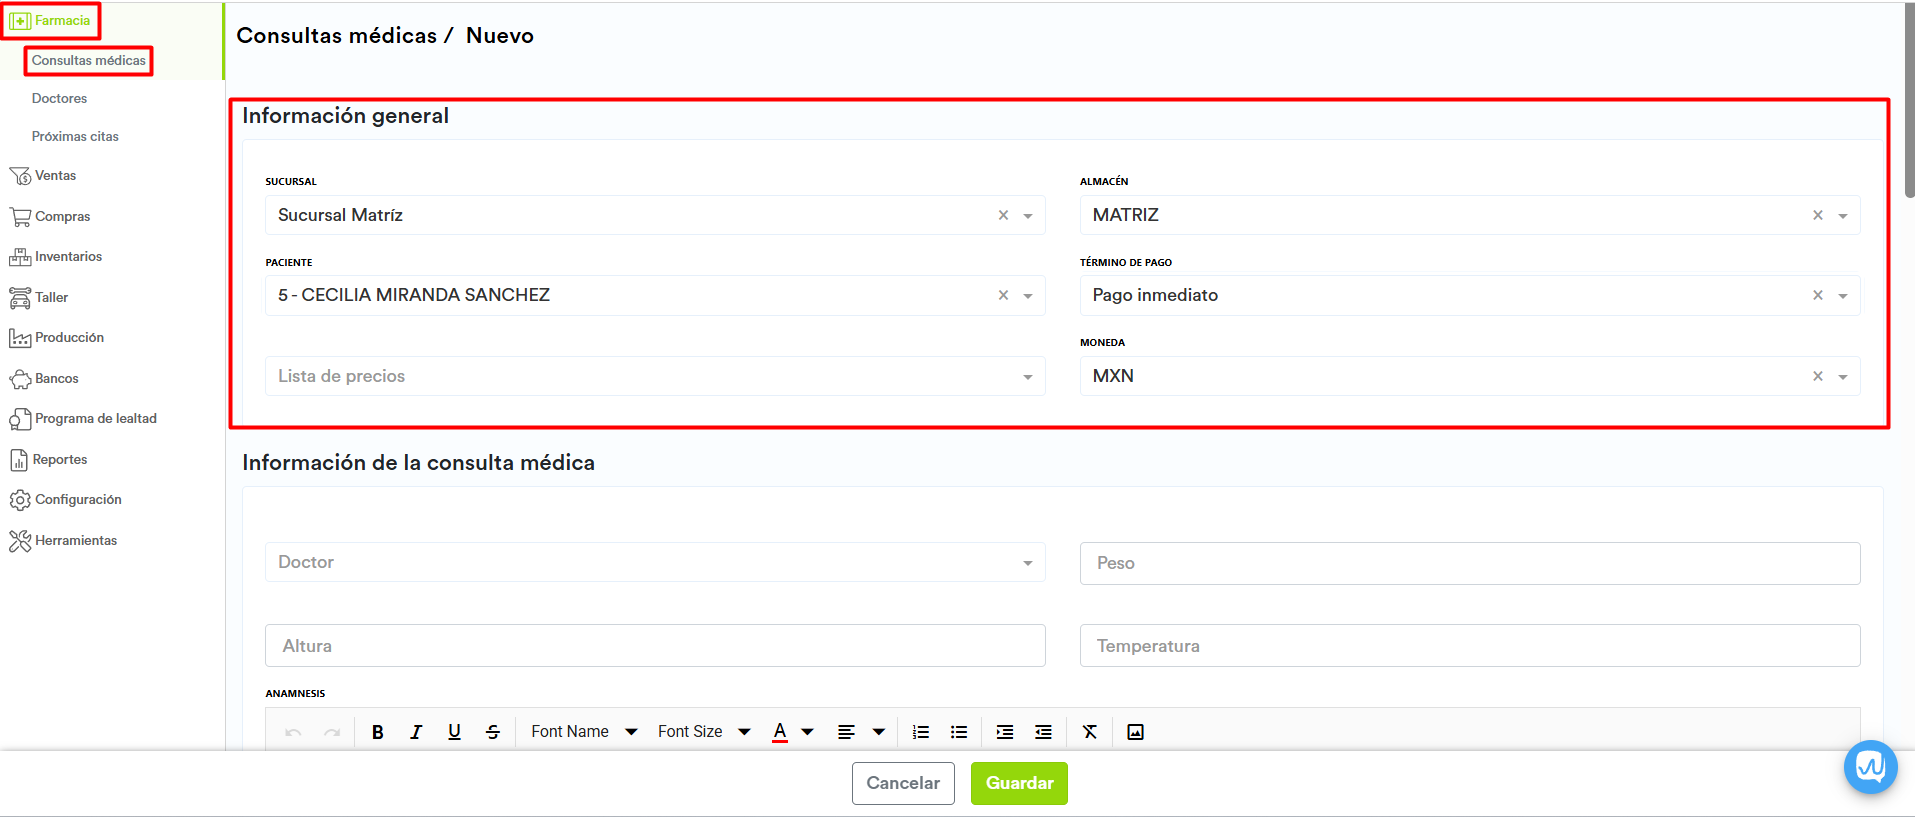Clear the selected Paciente value
The height and width of the screenshot is (817, 1915).
1003,295
